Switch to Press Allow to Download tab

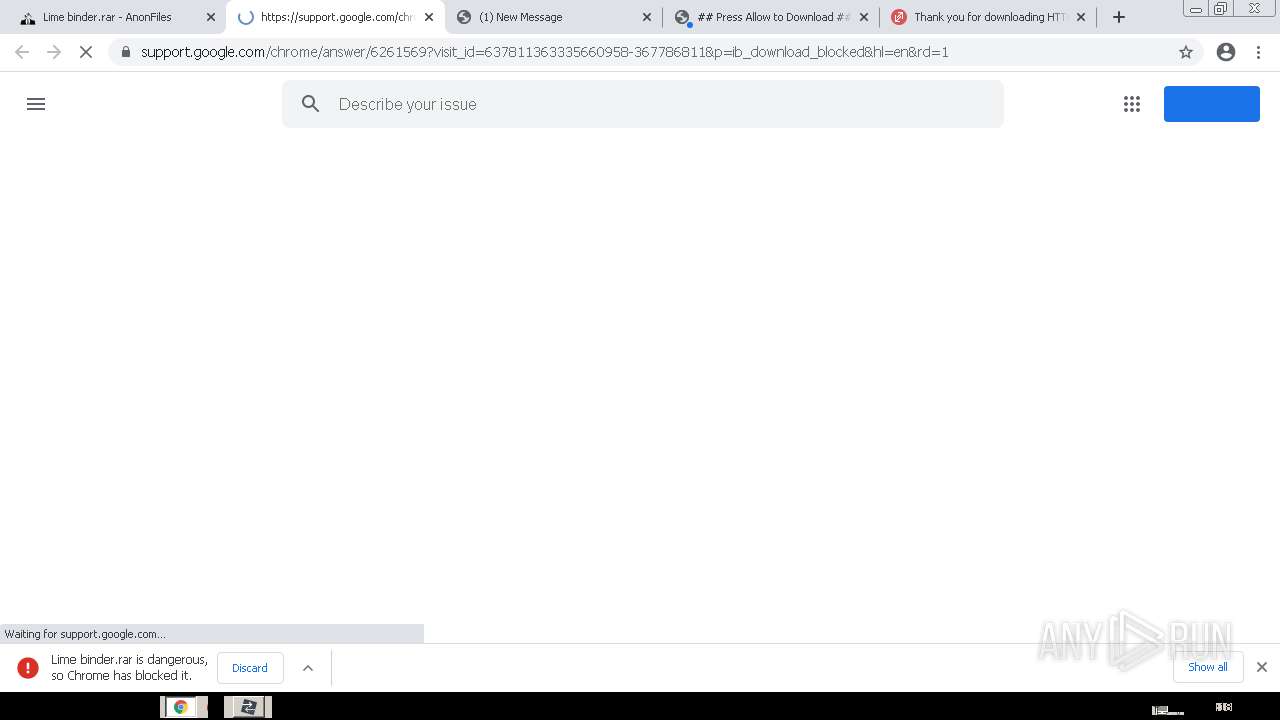click(x=771, y=17)
